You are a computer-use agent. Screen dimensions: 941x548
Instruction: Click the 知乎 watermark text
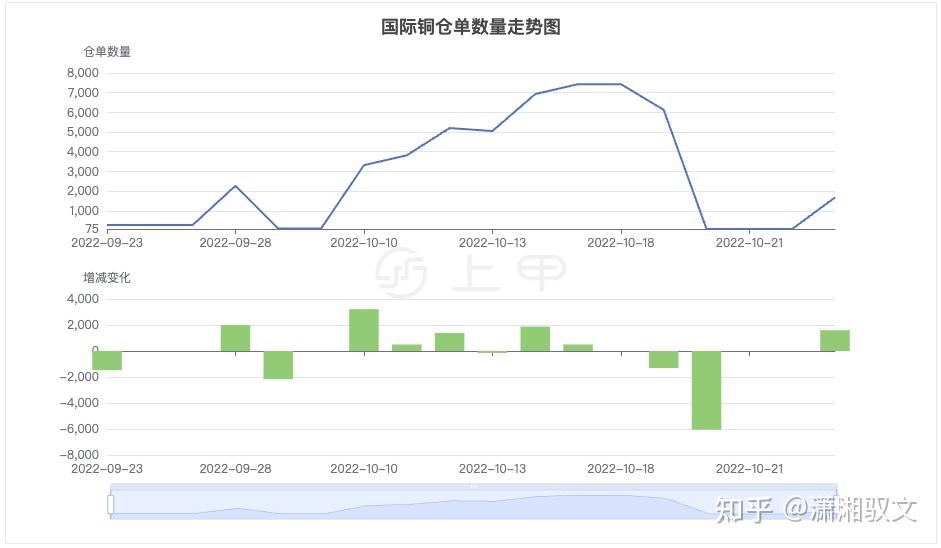click(x=745, y=510)
